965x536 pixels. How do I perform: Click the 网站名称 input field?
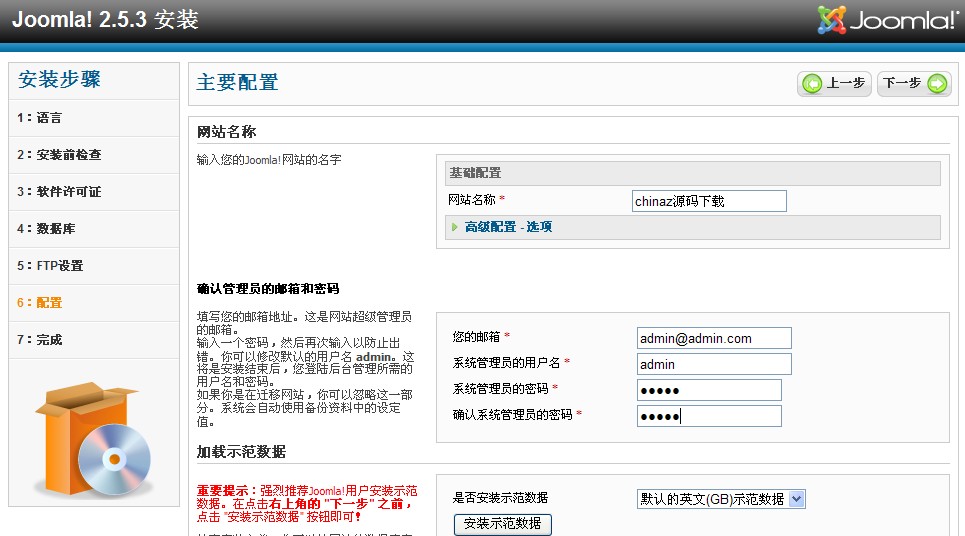(709, 201)
